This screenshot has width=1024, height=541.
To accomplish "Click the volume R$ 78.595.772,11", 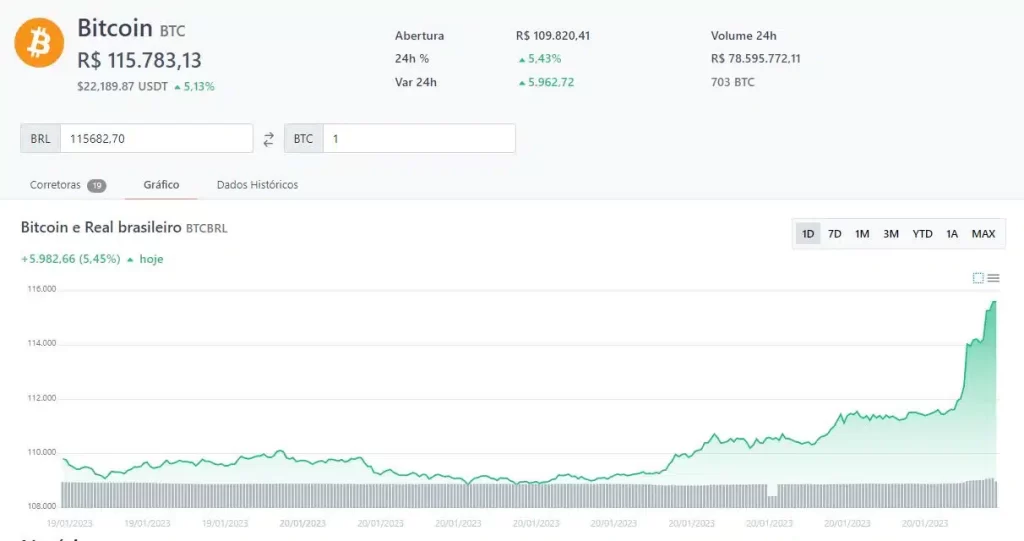I will click(756, 59).
